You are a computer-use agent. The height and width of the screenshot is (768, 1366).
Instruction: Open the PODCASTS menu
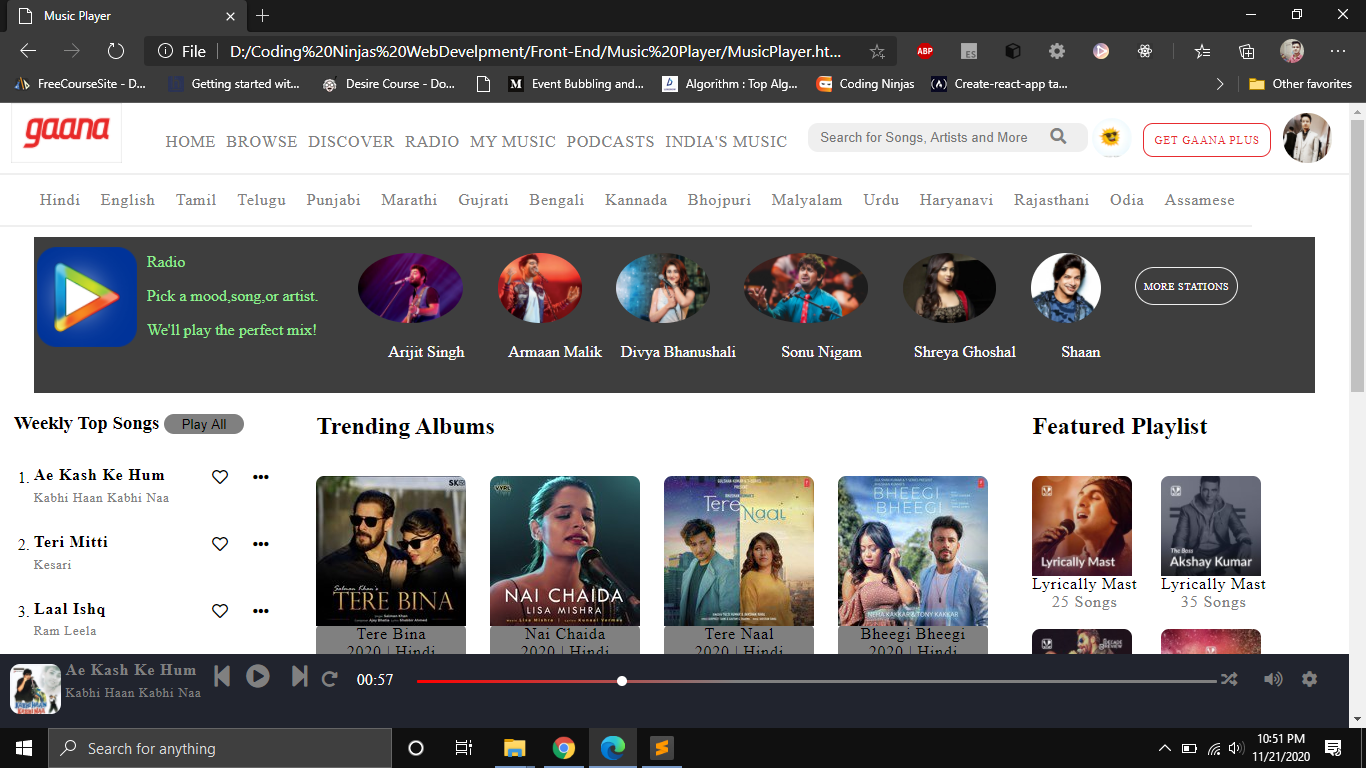(610, 142)
